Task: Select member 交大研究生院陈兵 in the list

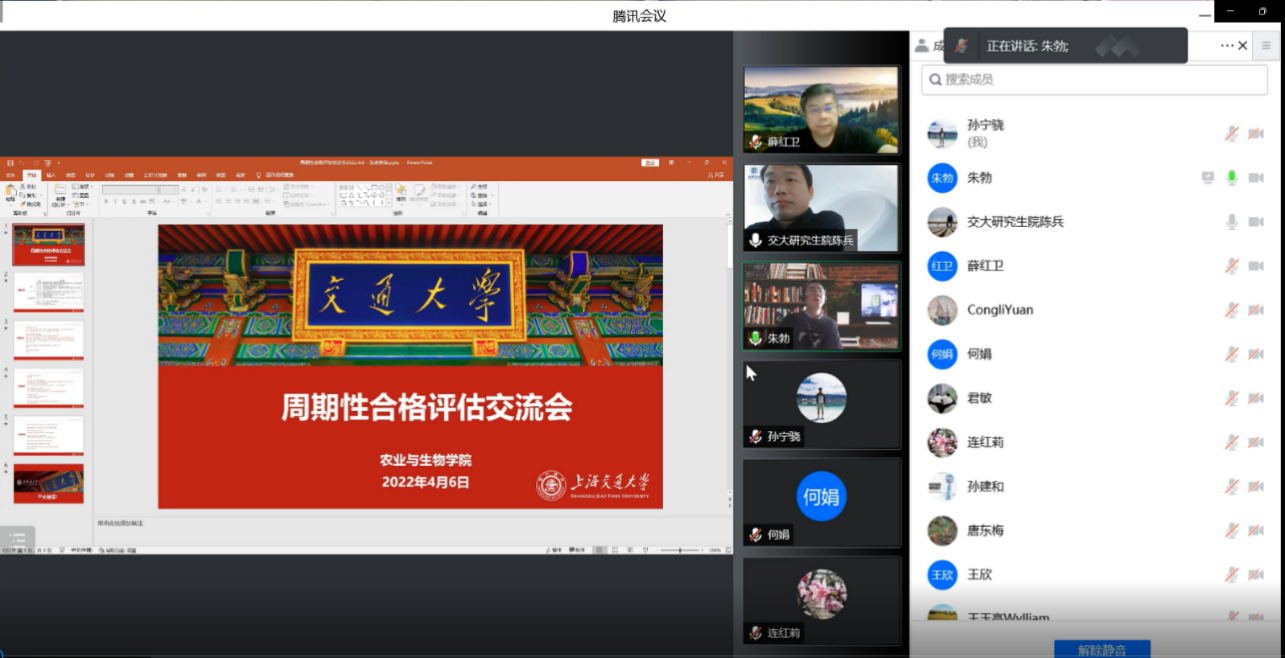Action: pyautogui.click(x=1097, y=221)
